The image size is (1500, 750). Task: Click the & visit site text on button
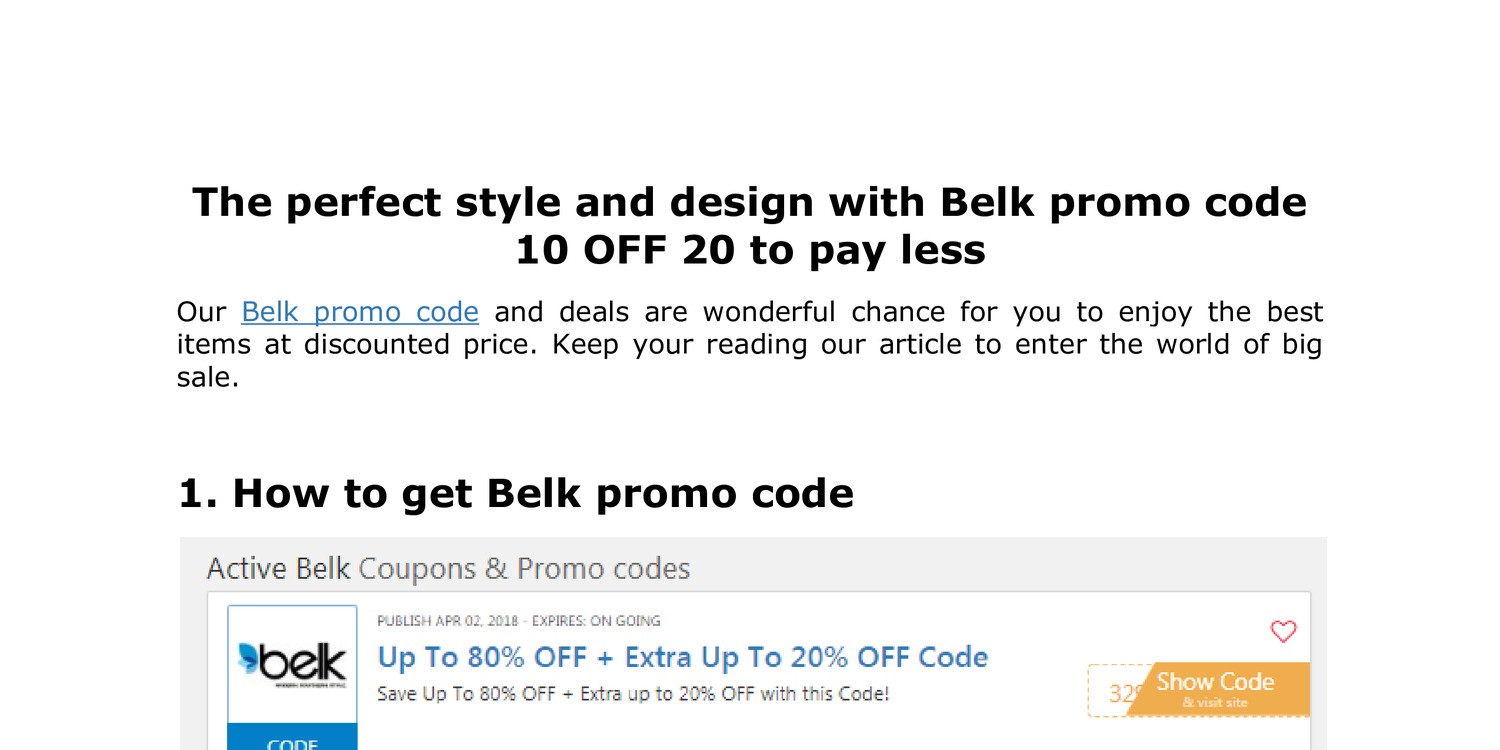pyautogui.click(x=1215, y=703)
